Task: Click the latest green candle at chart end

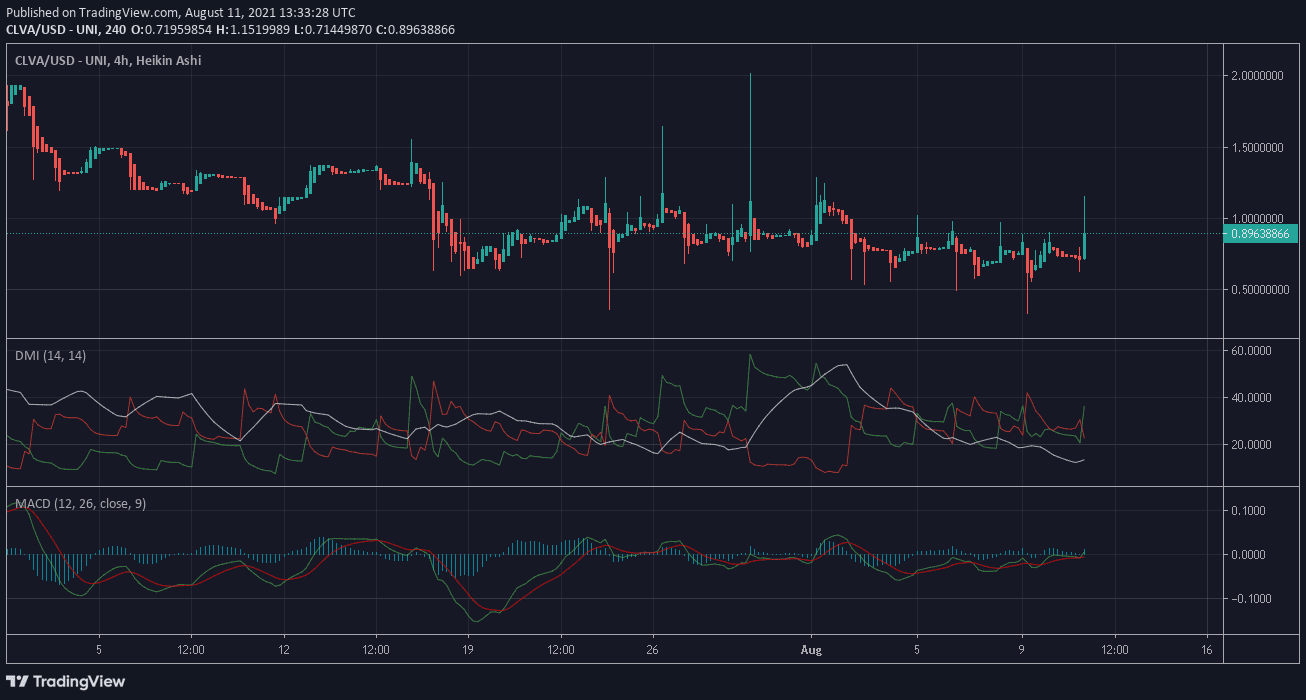Action: click(x=1085, y=245)
